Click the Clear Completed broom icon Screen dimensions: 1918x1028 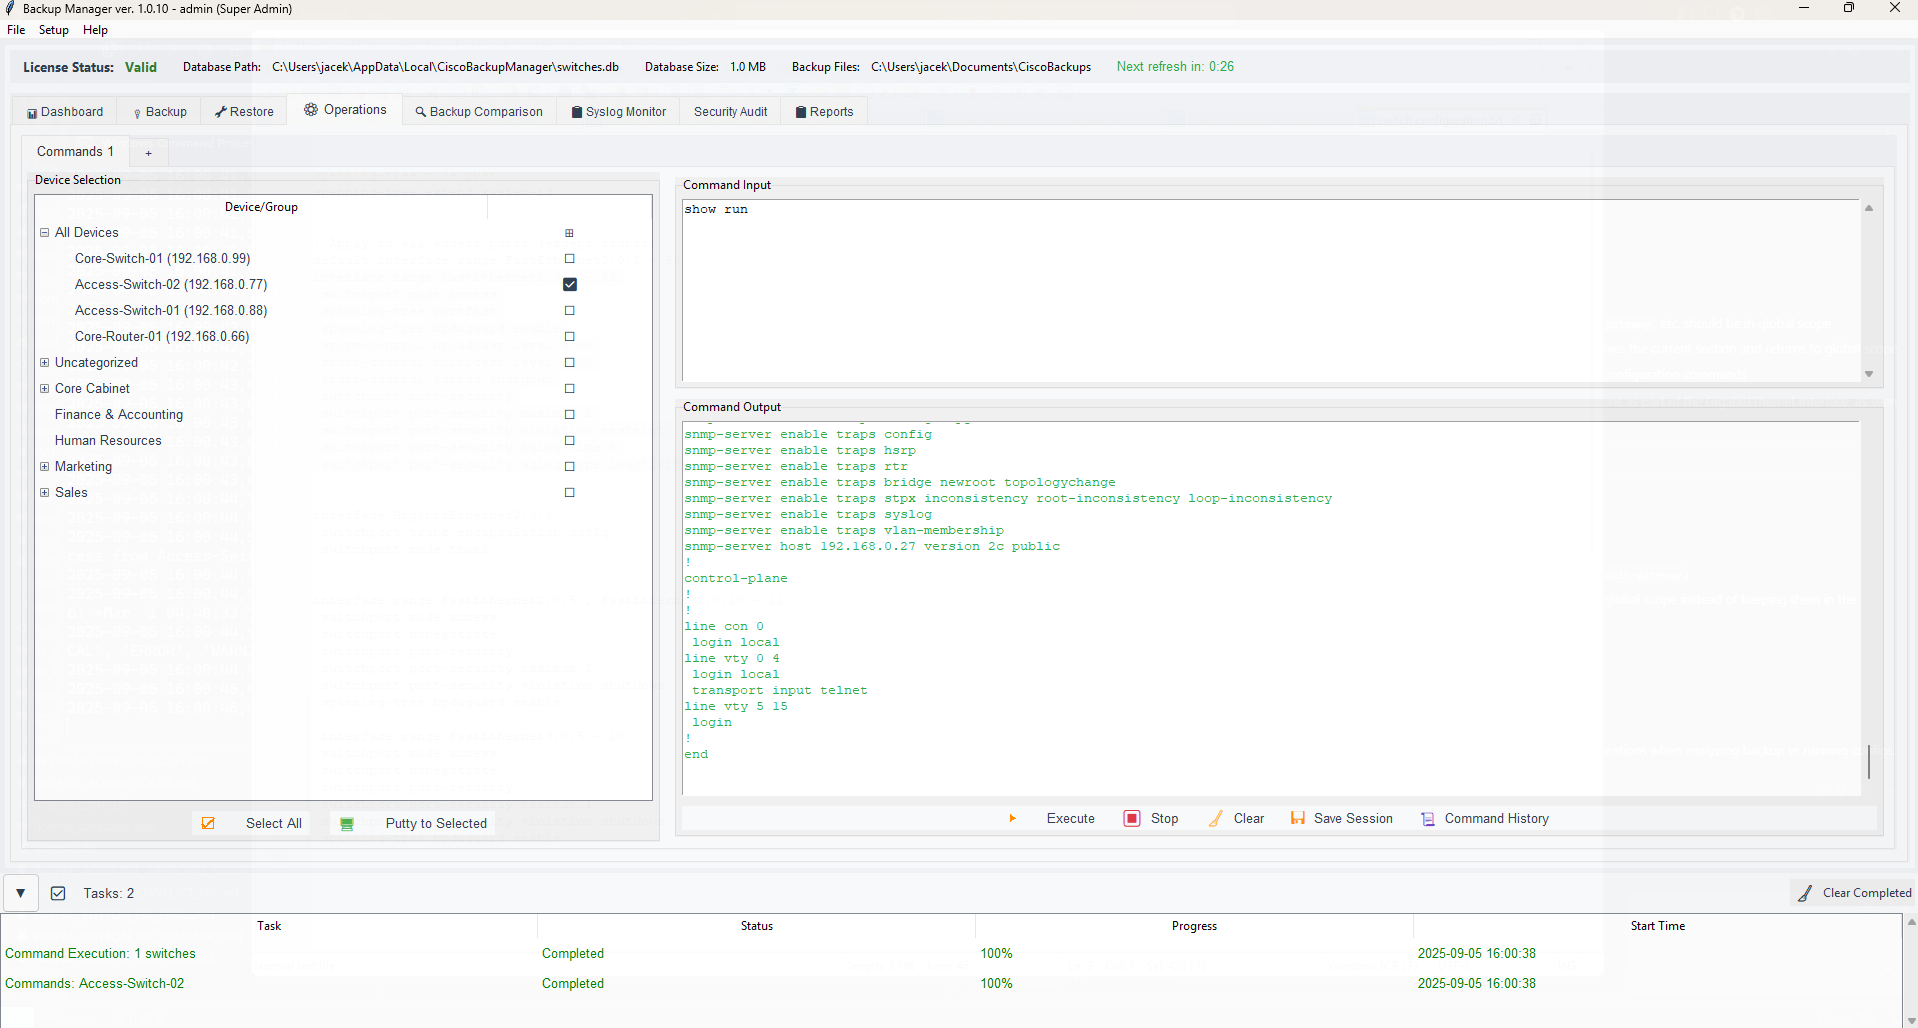(1805, 893)
